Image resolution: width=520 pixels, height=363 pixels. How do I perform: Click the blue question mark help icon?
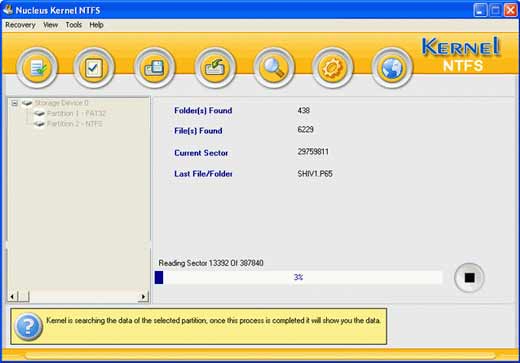tap(28, 326)
